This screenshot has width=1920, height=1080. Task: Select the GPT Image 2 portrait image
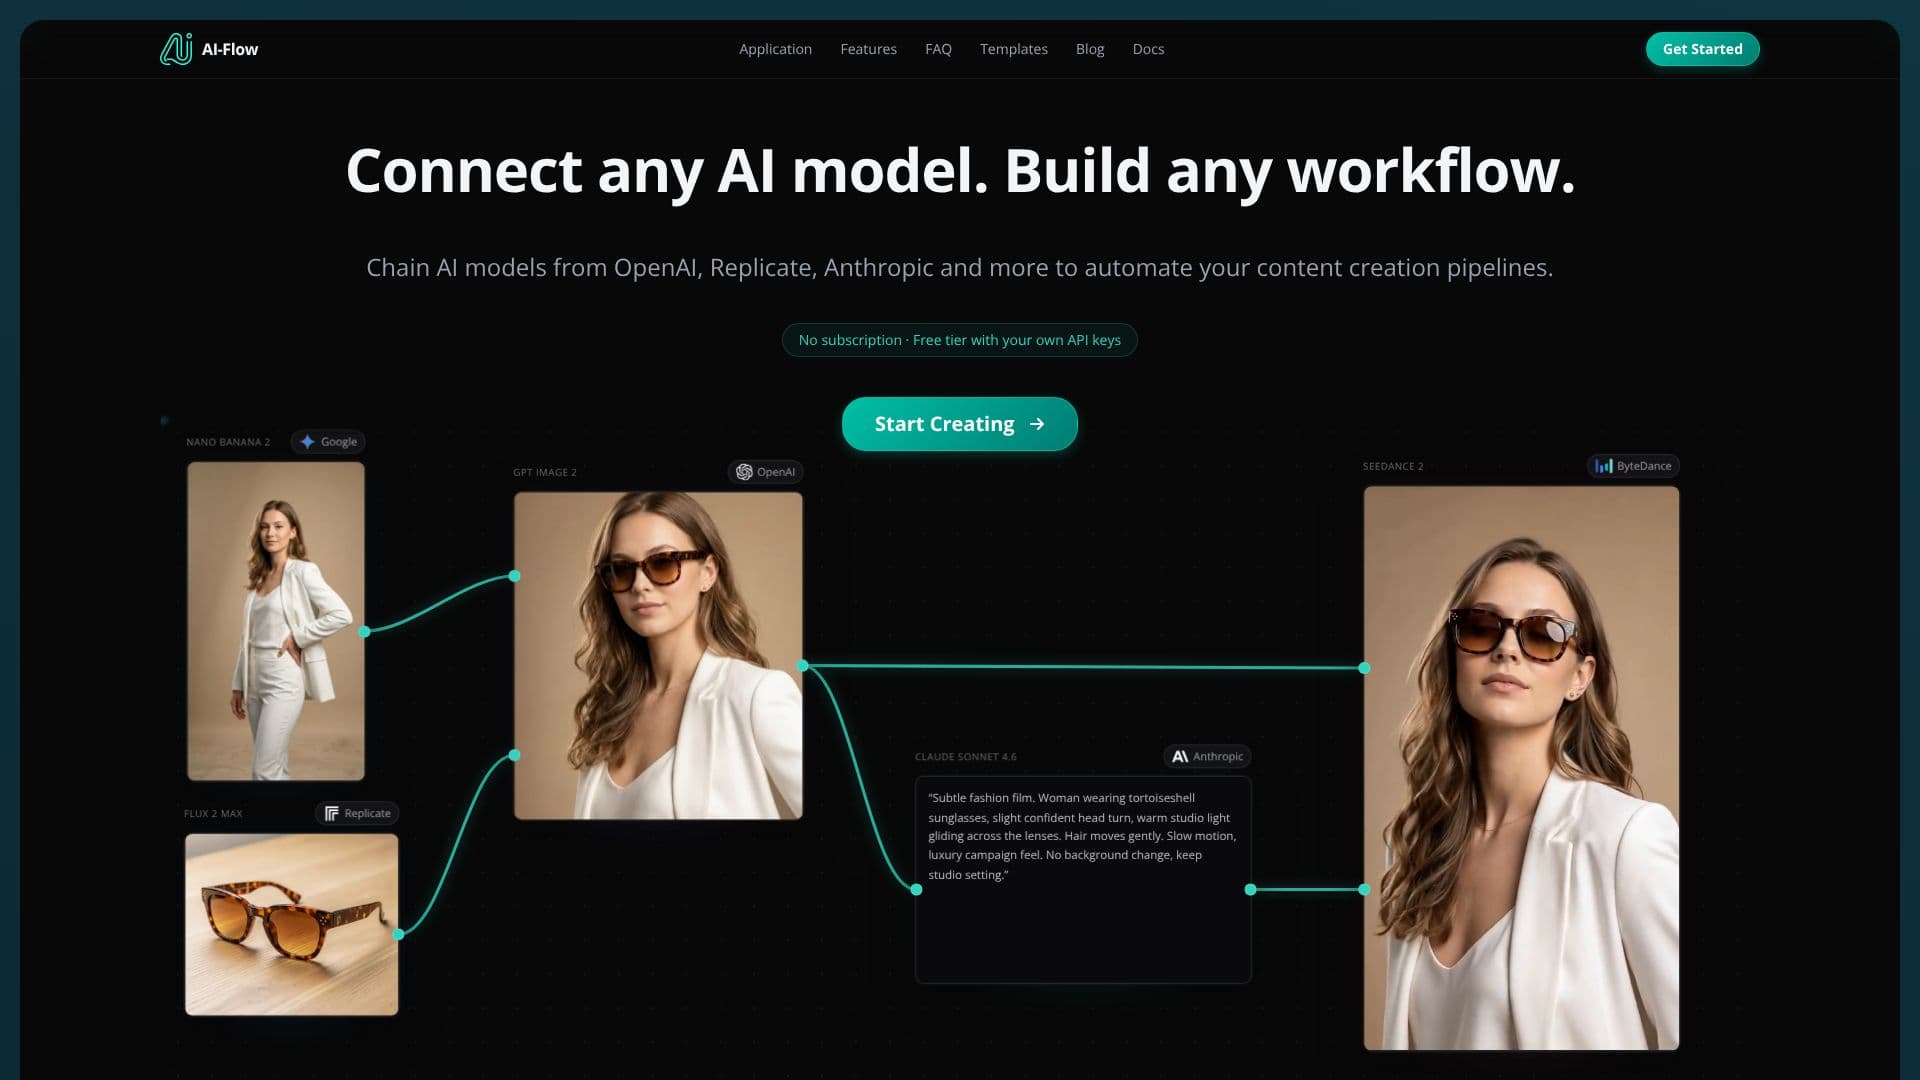(x=658, y=656)
